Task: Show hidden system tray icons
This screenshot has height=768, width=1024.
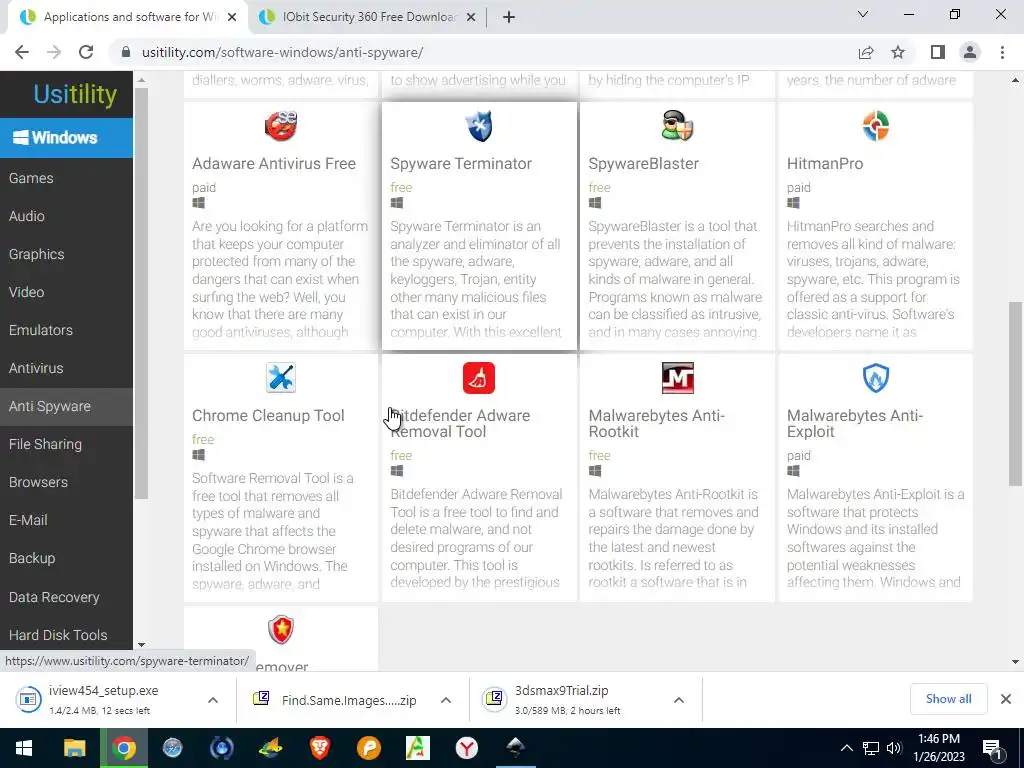Action: (846, 748)
